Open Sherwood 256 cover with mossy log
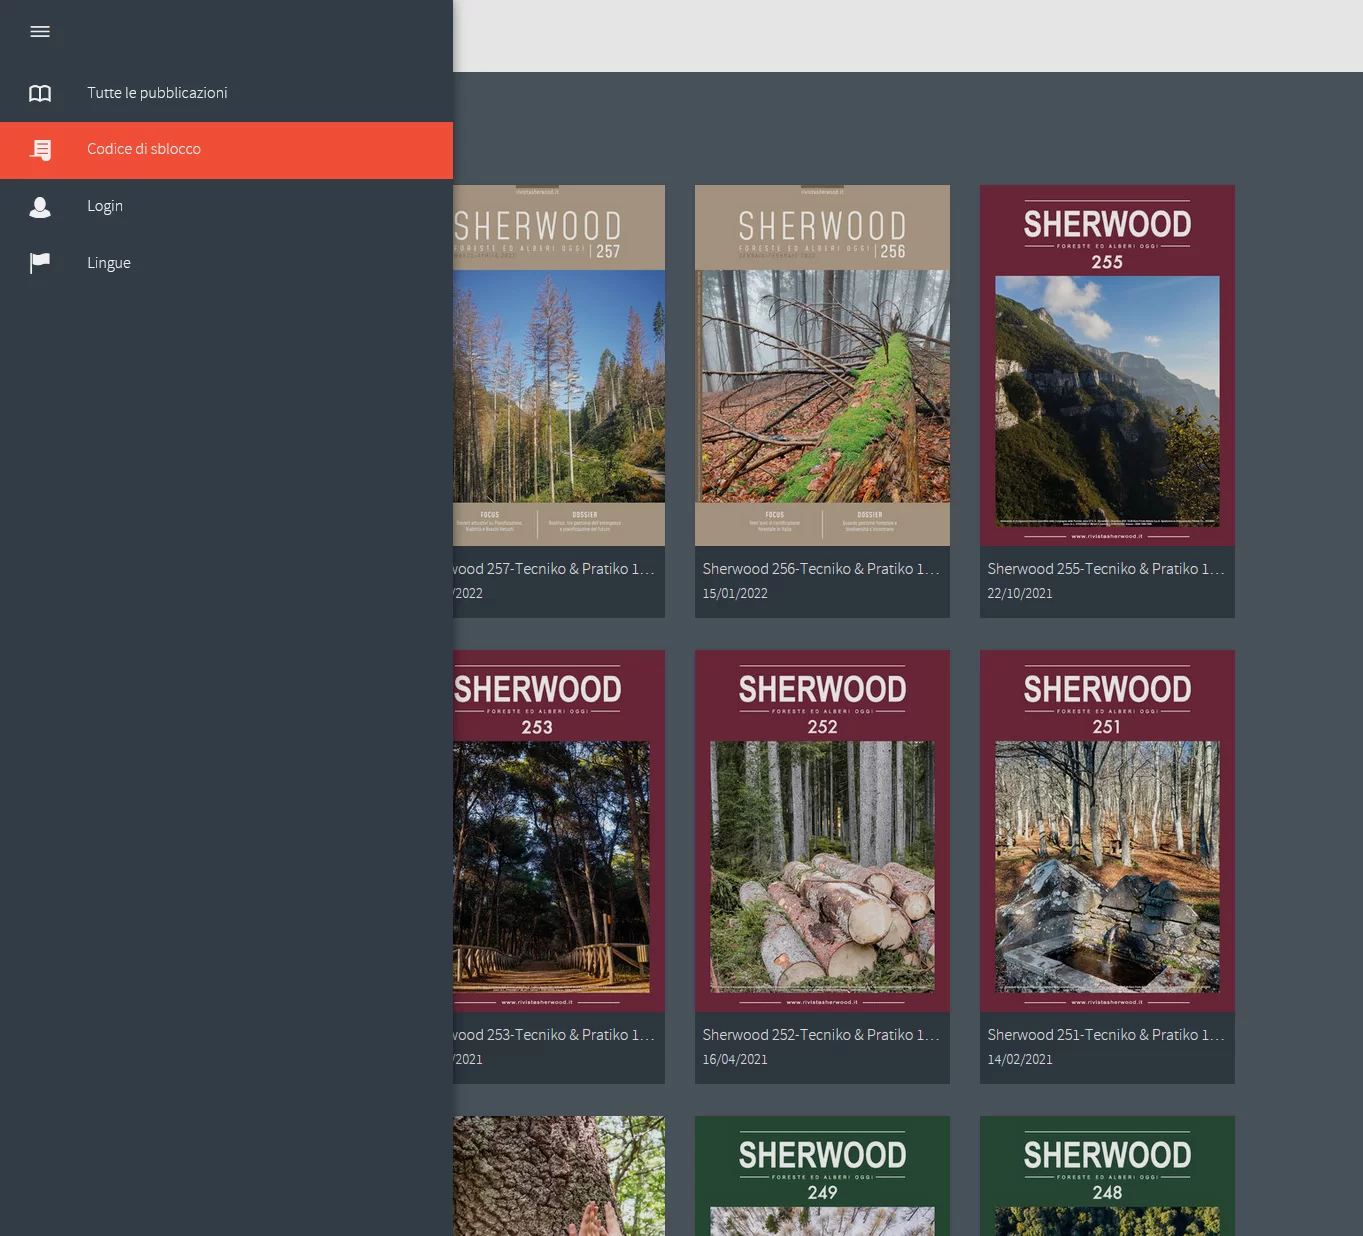Viewport: 1363px width, 1236px height. pos(822,365)
